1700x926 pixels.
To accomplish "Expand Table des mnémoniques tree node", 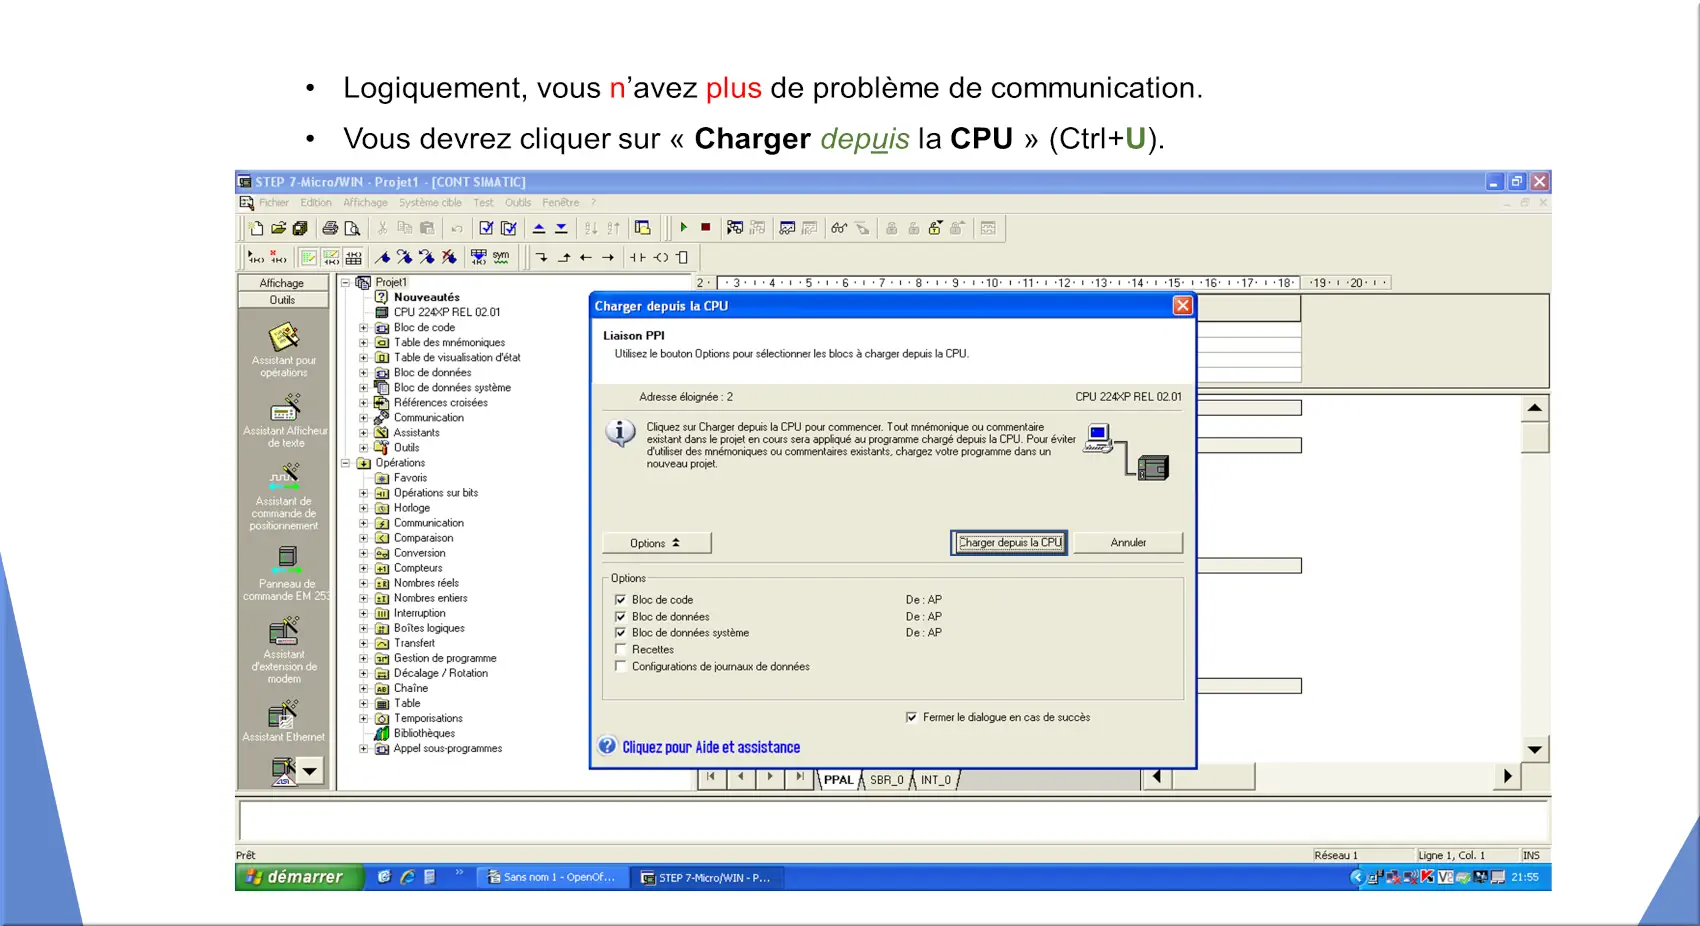I will pos(364,343).
